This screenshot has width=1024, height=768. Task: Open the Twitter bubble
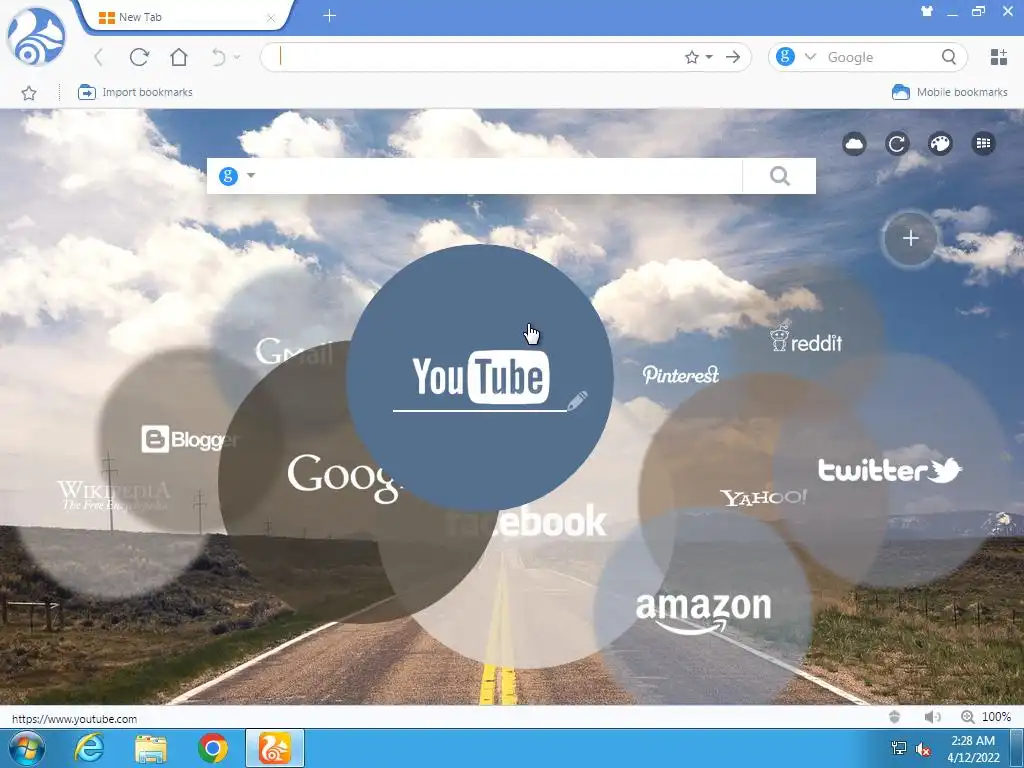coord(890,470)
